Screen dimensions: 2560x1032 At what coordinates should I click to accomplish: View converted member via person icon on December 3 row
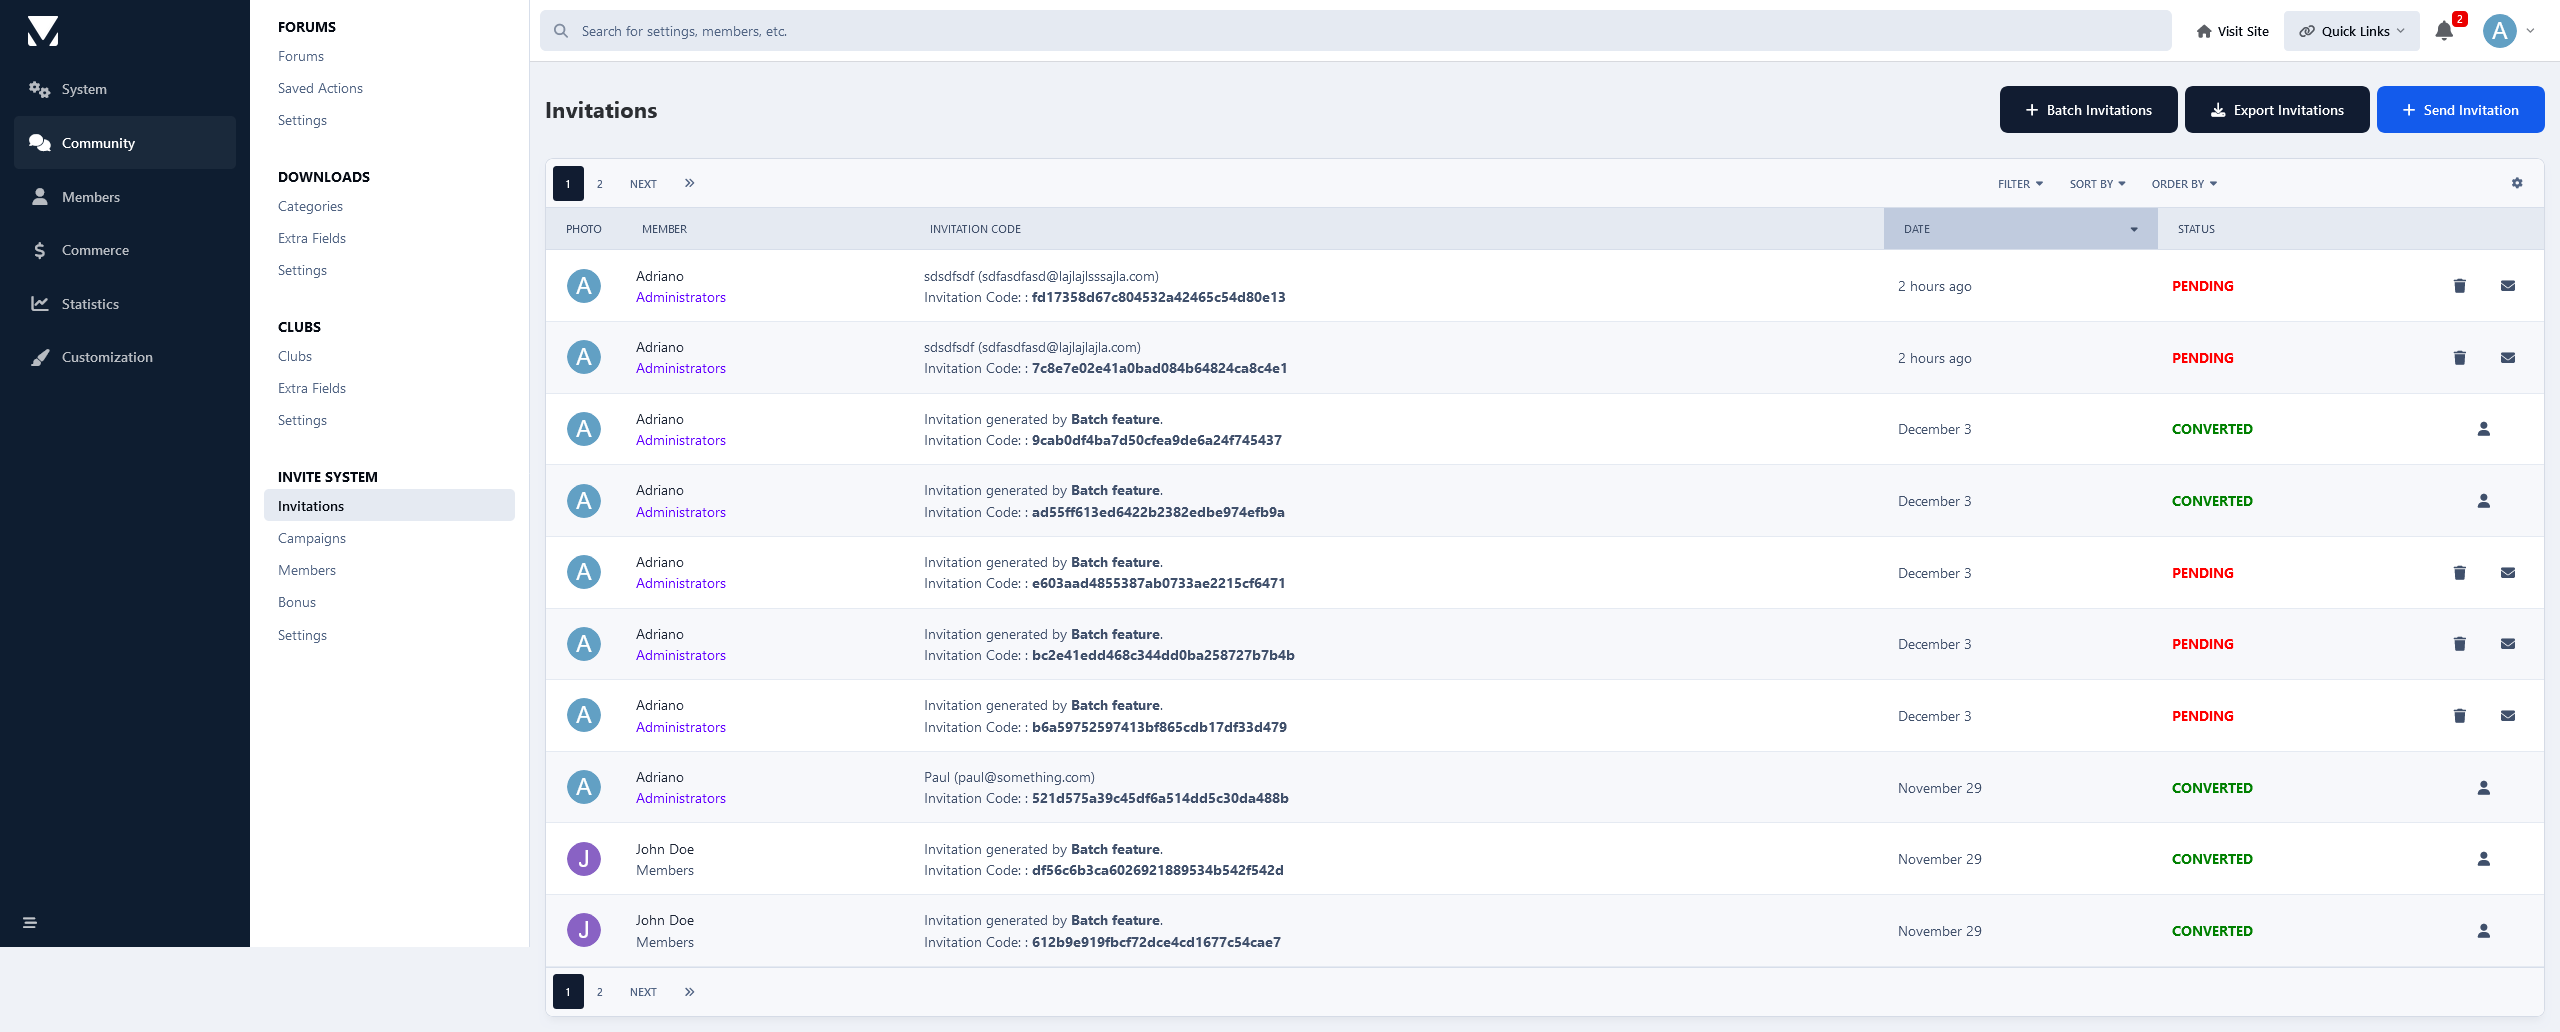(x=2484, y=429)
